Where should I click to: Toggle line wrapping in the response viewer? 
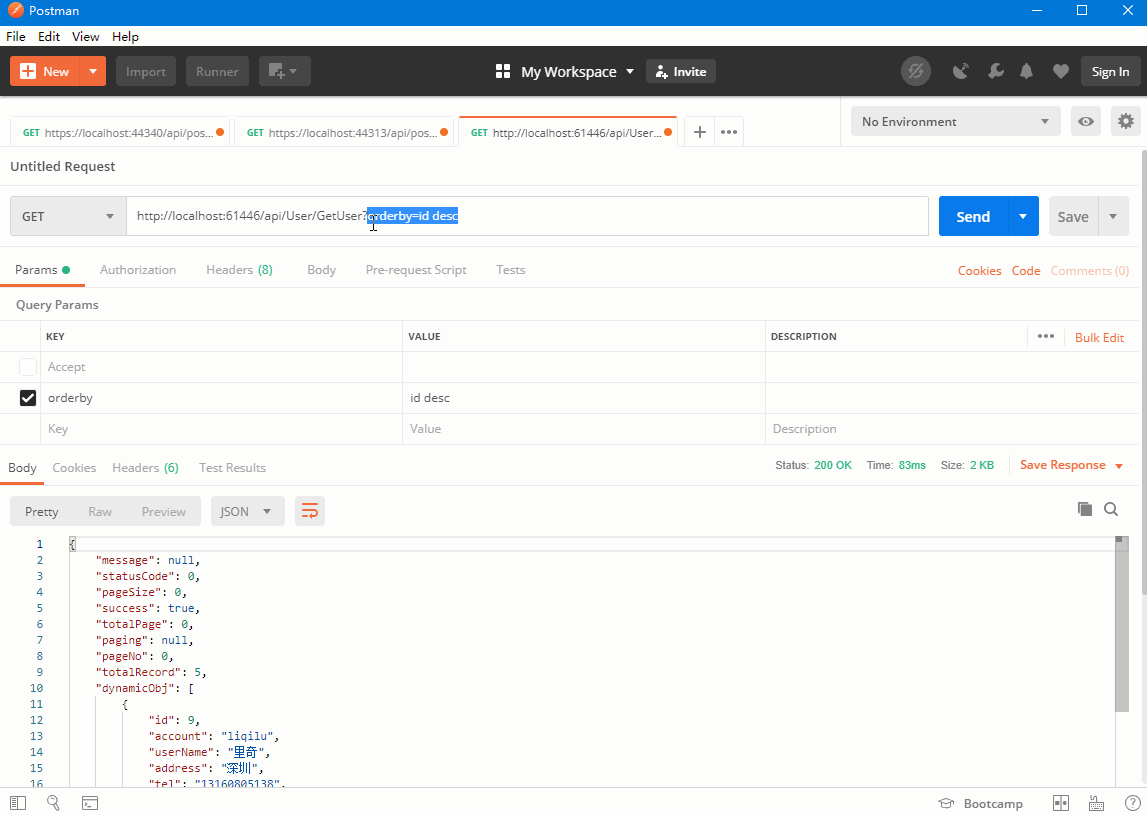pyautogui.click(x=309, y=510)
